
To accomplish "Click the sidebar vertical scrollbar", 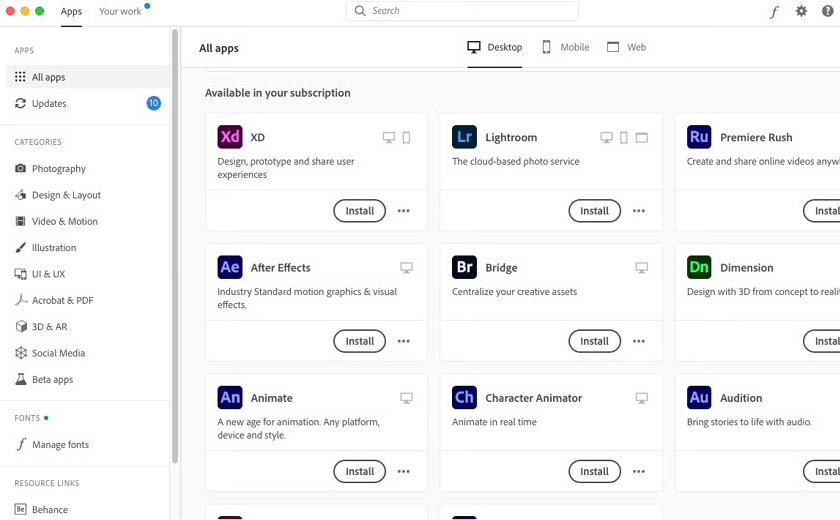I will point(175,250).
